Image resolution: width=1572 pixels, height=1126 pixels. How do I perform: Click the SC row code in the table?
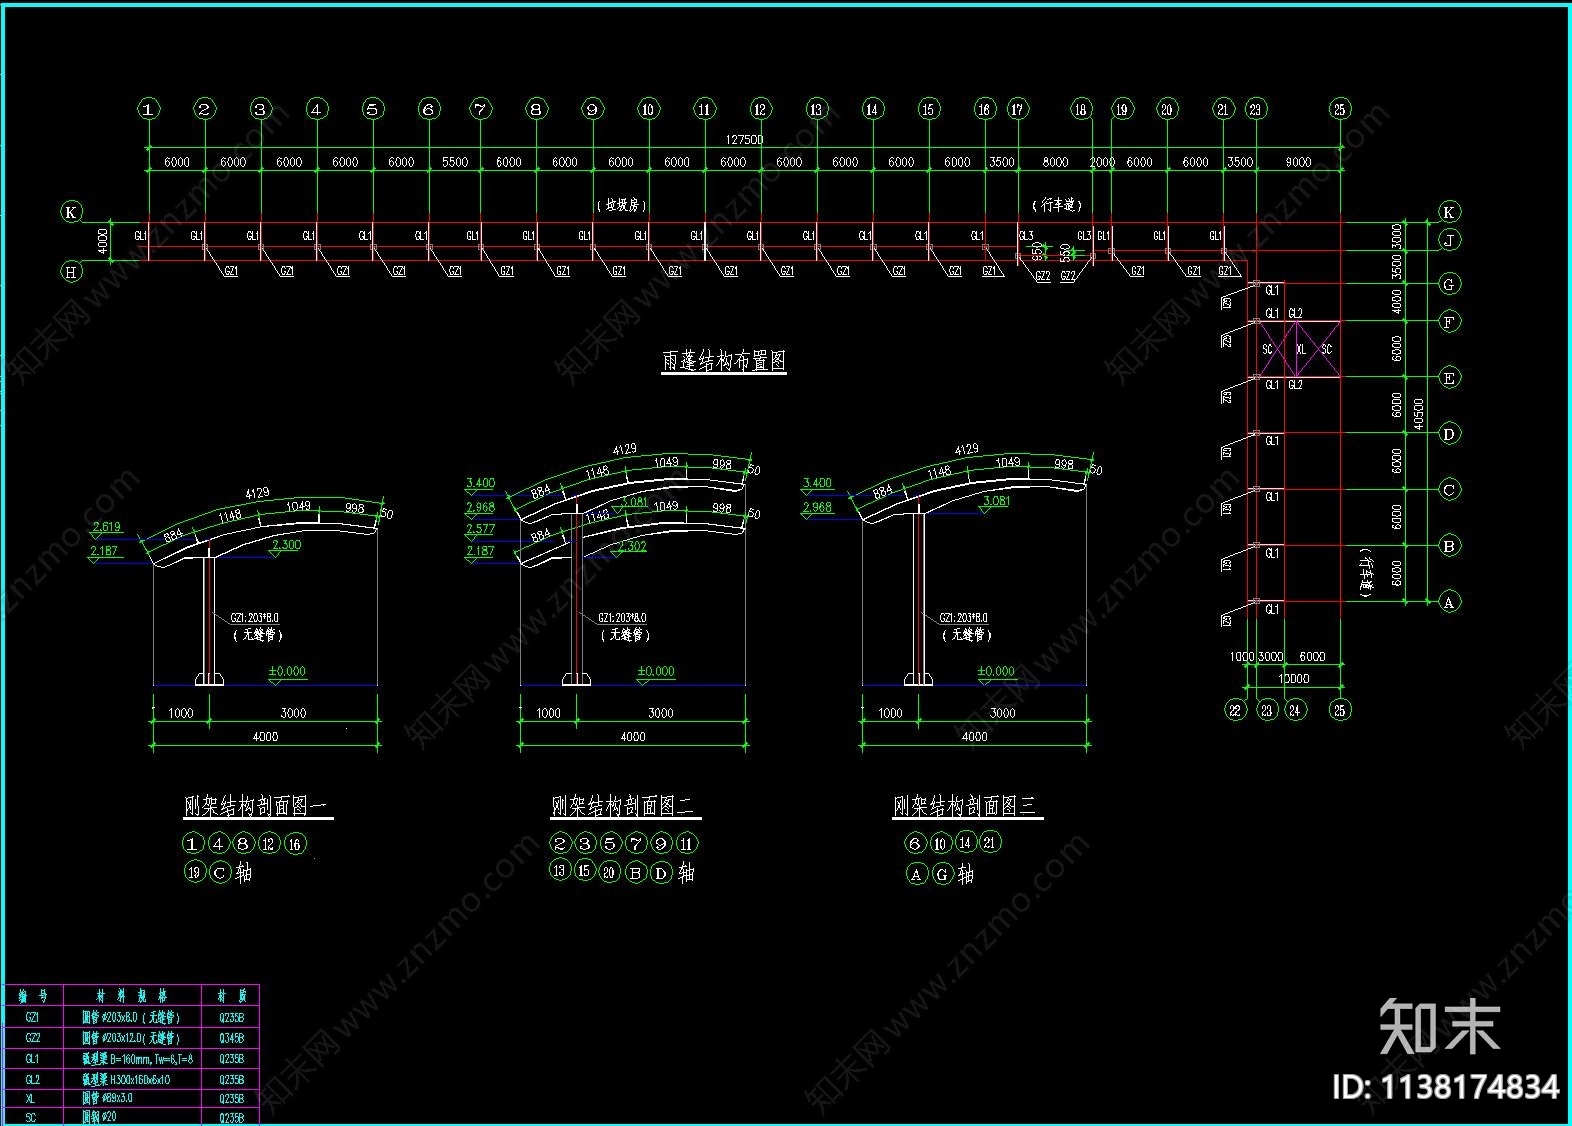[x=30, y=1117]
